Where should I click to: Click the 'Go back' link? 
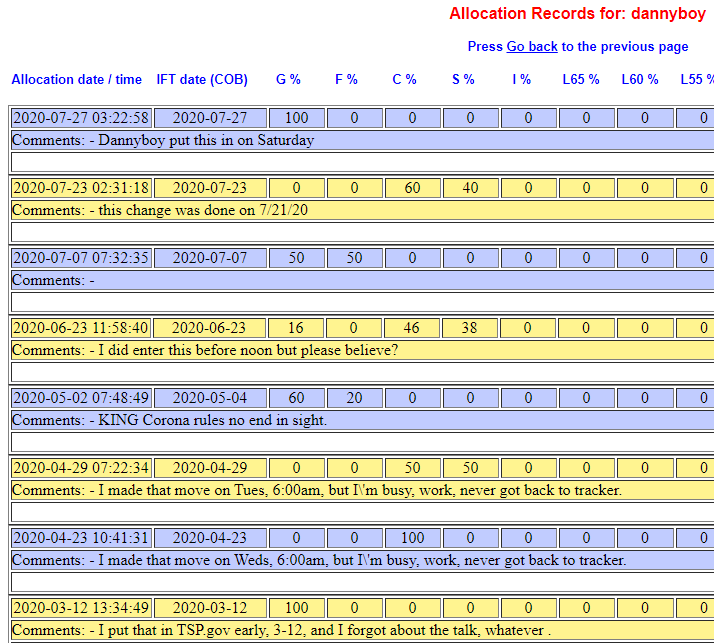(532, 47)
